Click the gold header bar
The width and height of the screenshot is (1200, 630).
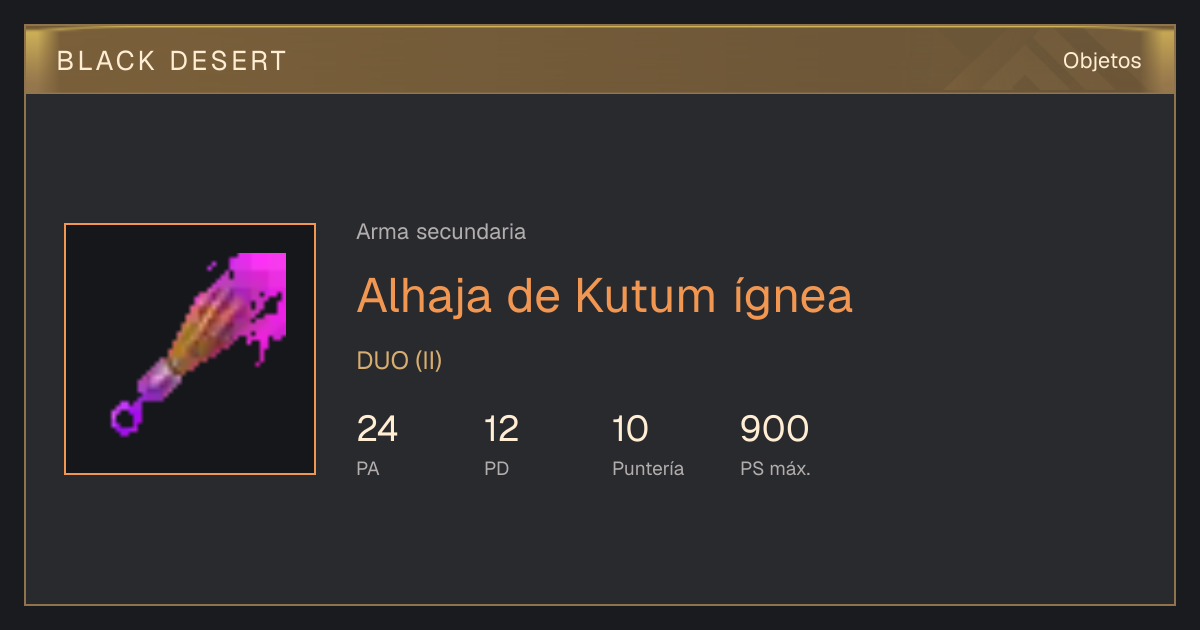[600, 60]
